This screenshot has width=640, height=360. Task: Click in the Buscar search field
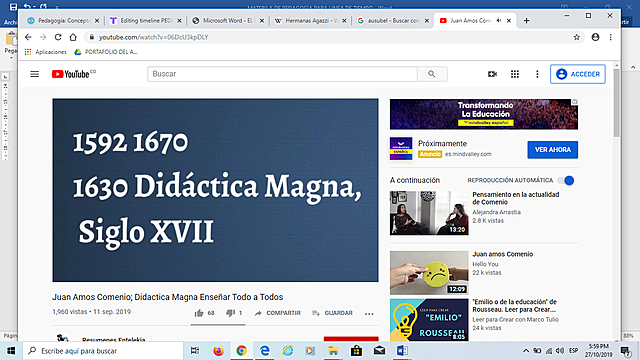coord(282,74)
